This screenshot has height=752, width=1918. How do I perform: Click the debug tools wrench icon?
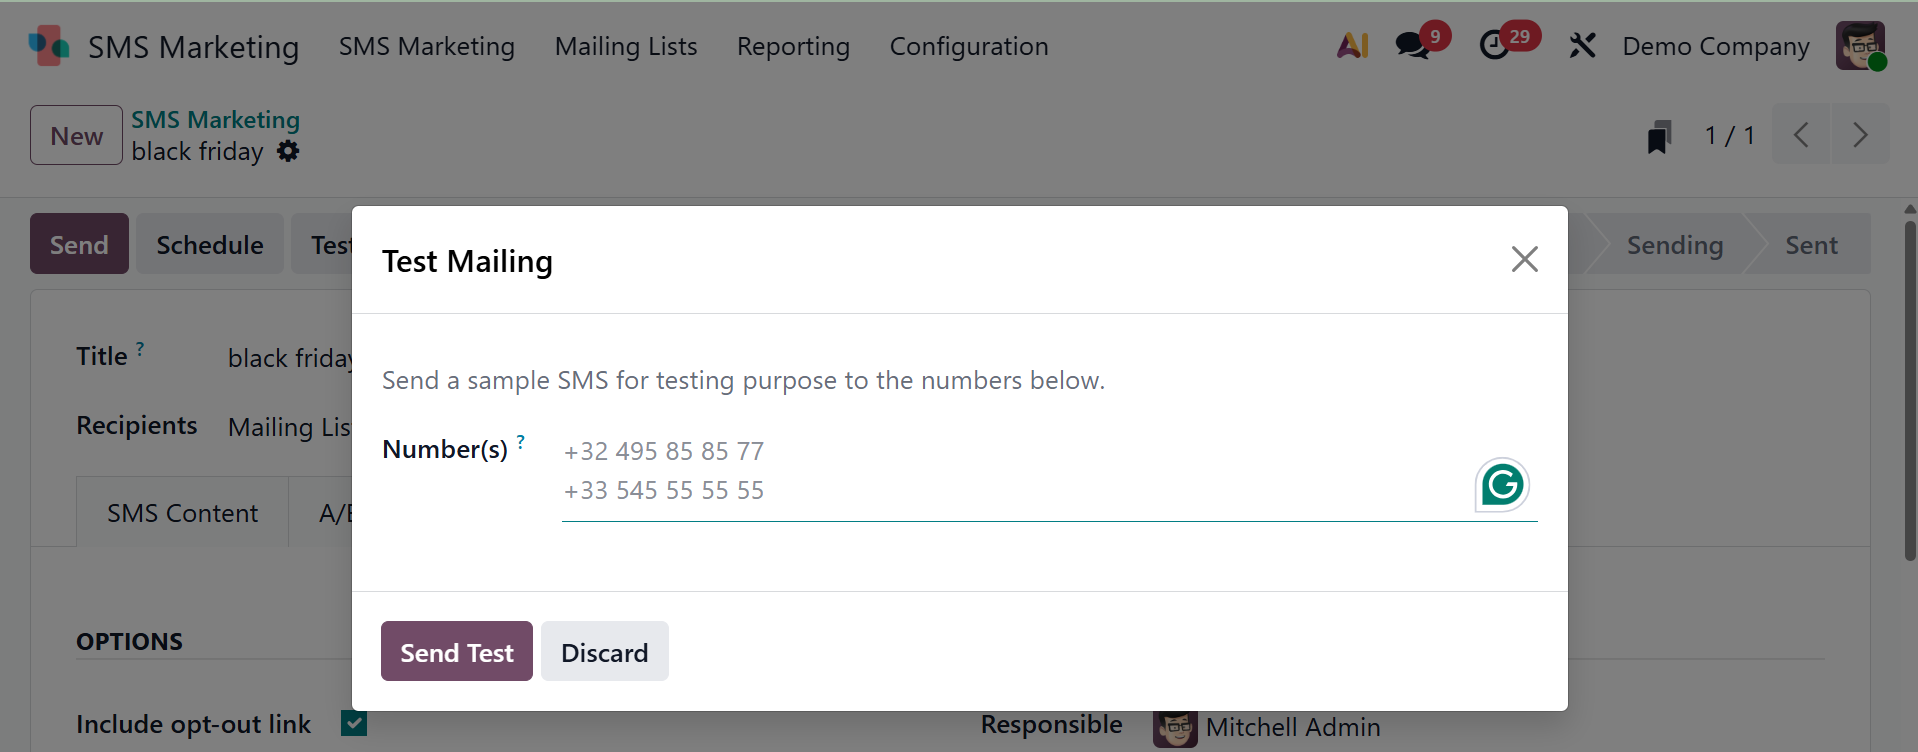pyautogui.click(x=1582, y=46)
